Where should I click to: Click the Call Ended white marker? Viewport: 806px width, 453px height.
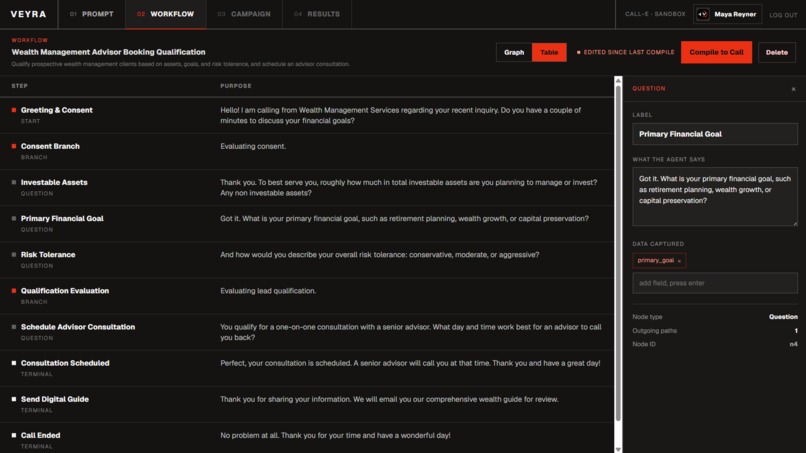[x=14, y=435]
